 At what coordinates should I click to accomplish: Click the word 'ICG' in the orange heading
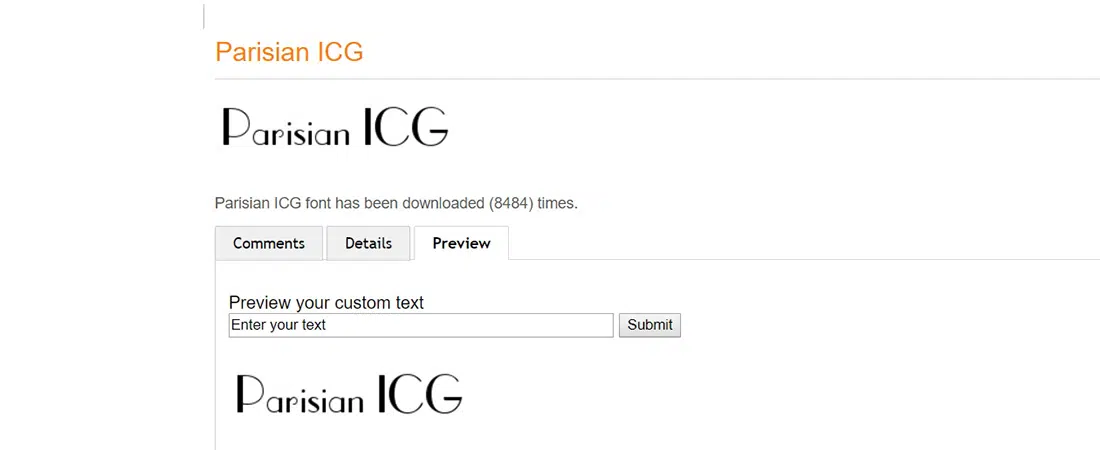(339, 52)
